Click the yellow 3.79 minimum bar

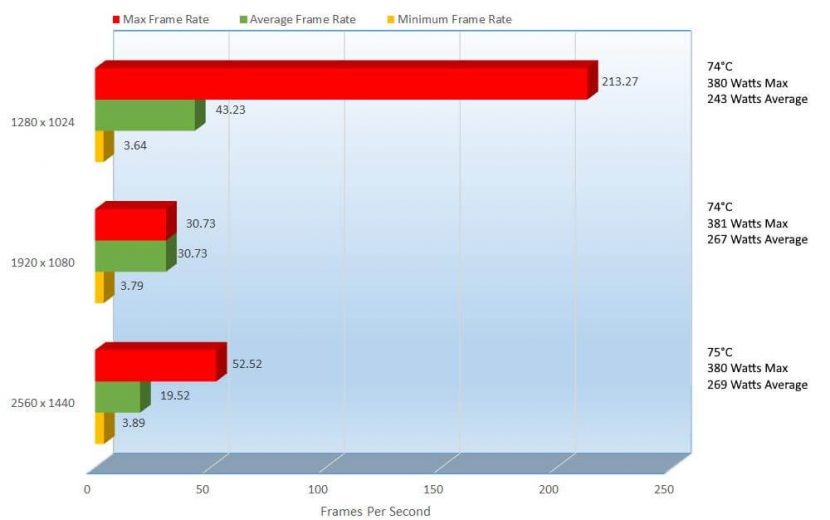pyautogui.click(x=104, y=287)
